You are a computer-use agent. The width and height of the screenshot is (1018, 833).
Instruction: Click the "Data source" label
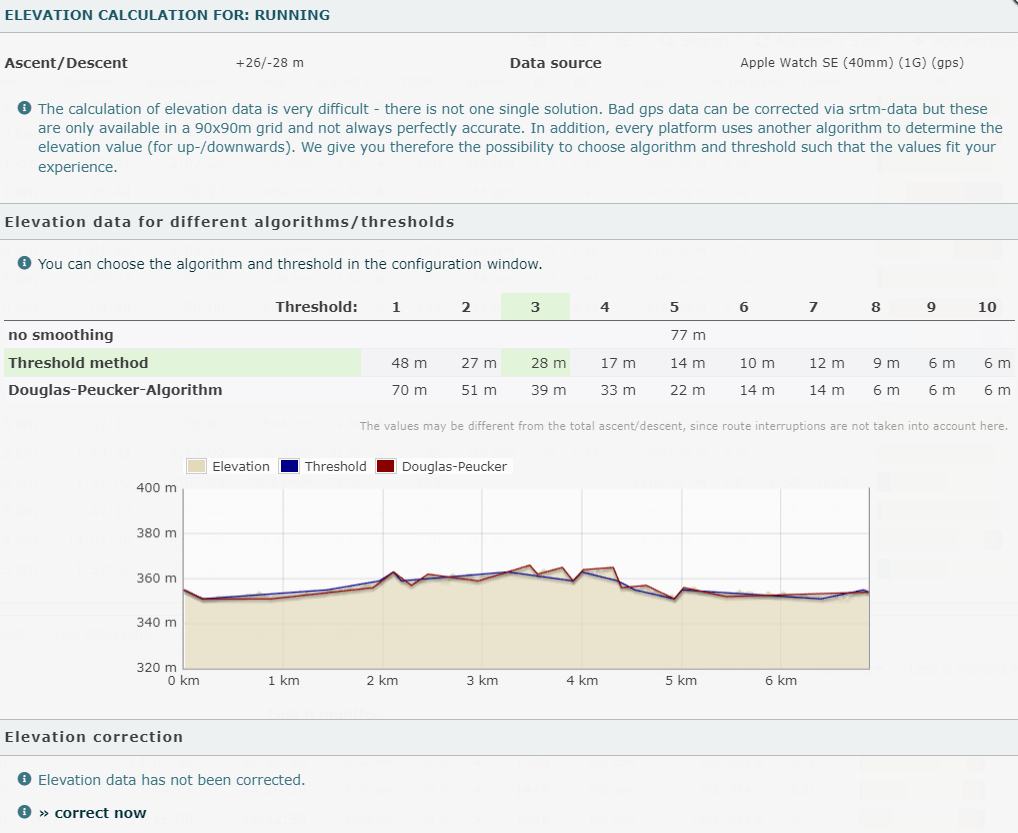click(556, 63)
